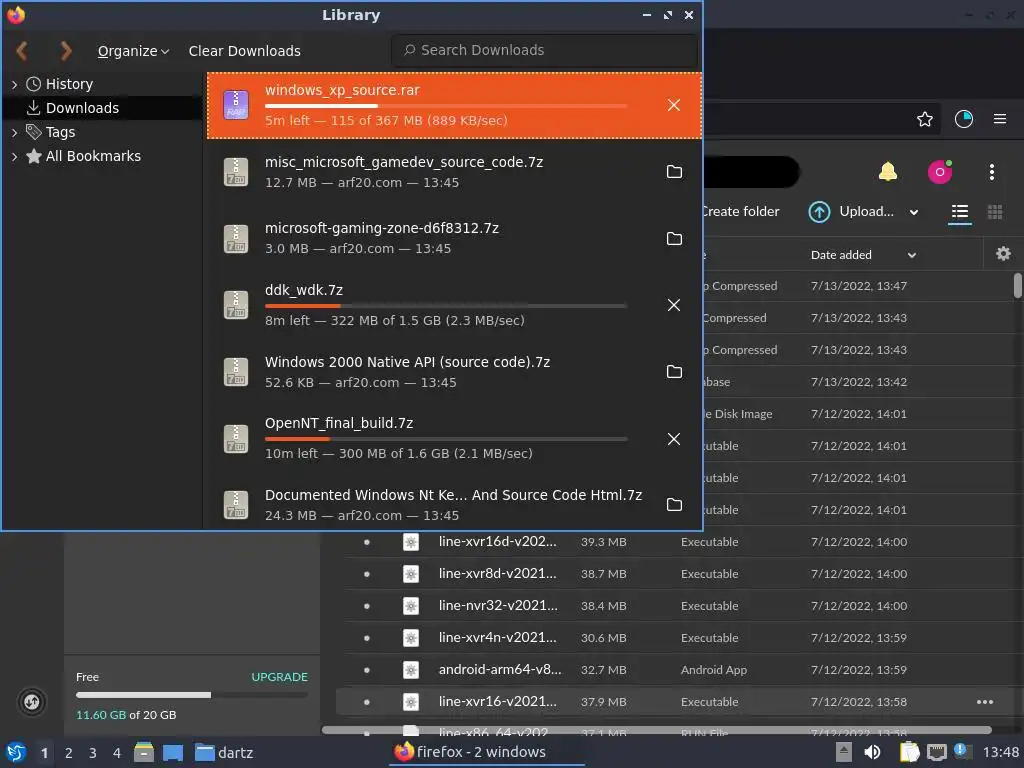1024x768 pixels.
Task: Select line-xvr16d-v202... file row
Action: click(x=679, y=542)
